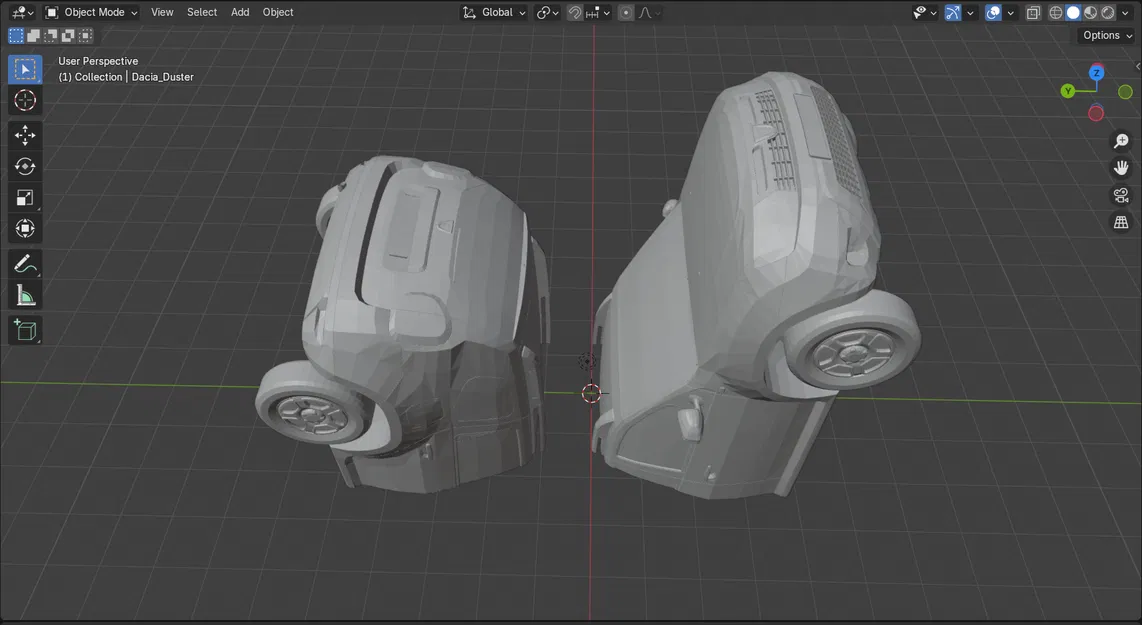The image size is (1142, 625).
Task: Toggle snapping with the magnet icon
Action: click(x=573, y=12)
